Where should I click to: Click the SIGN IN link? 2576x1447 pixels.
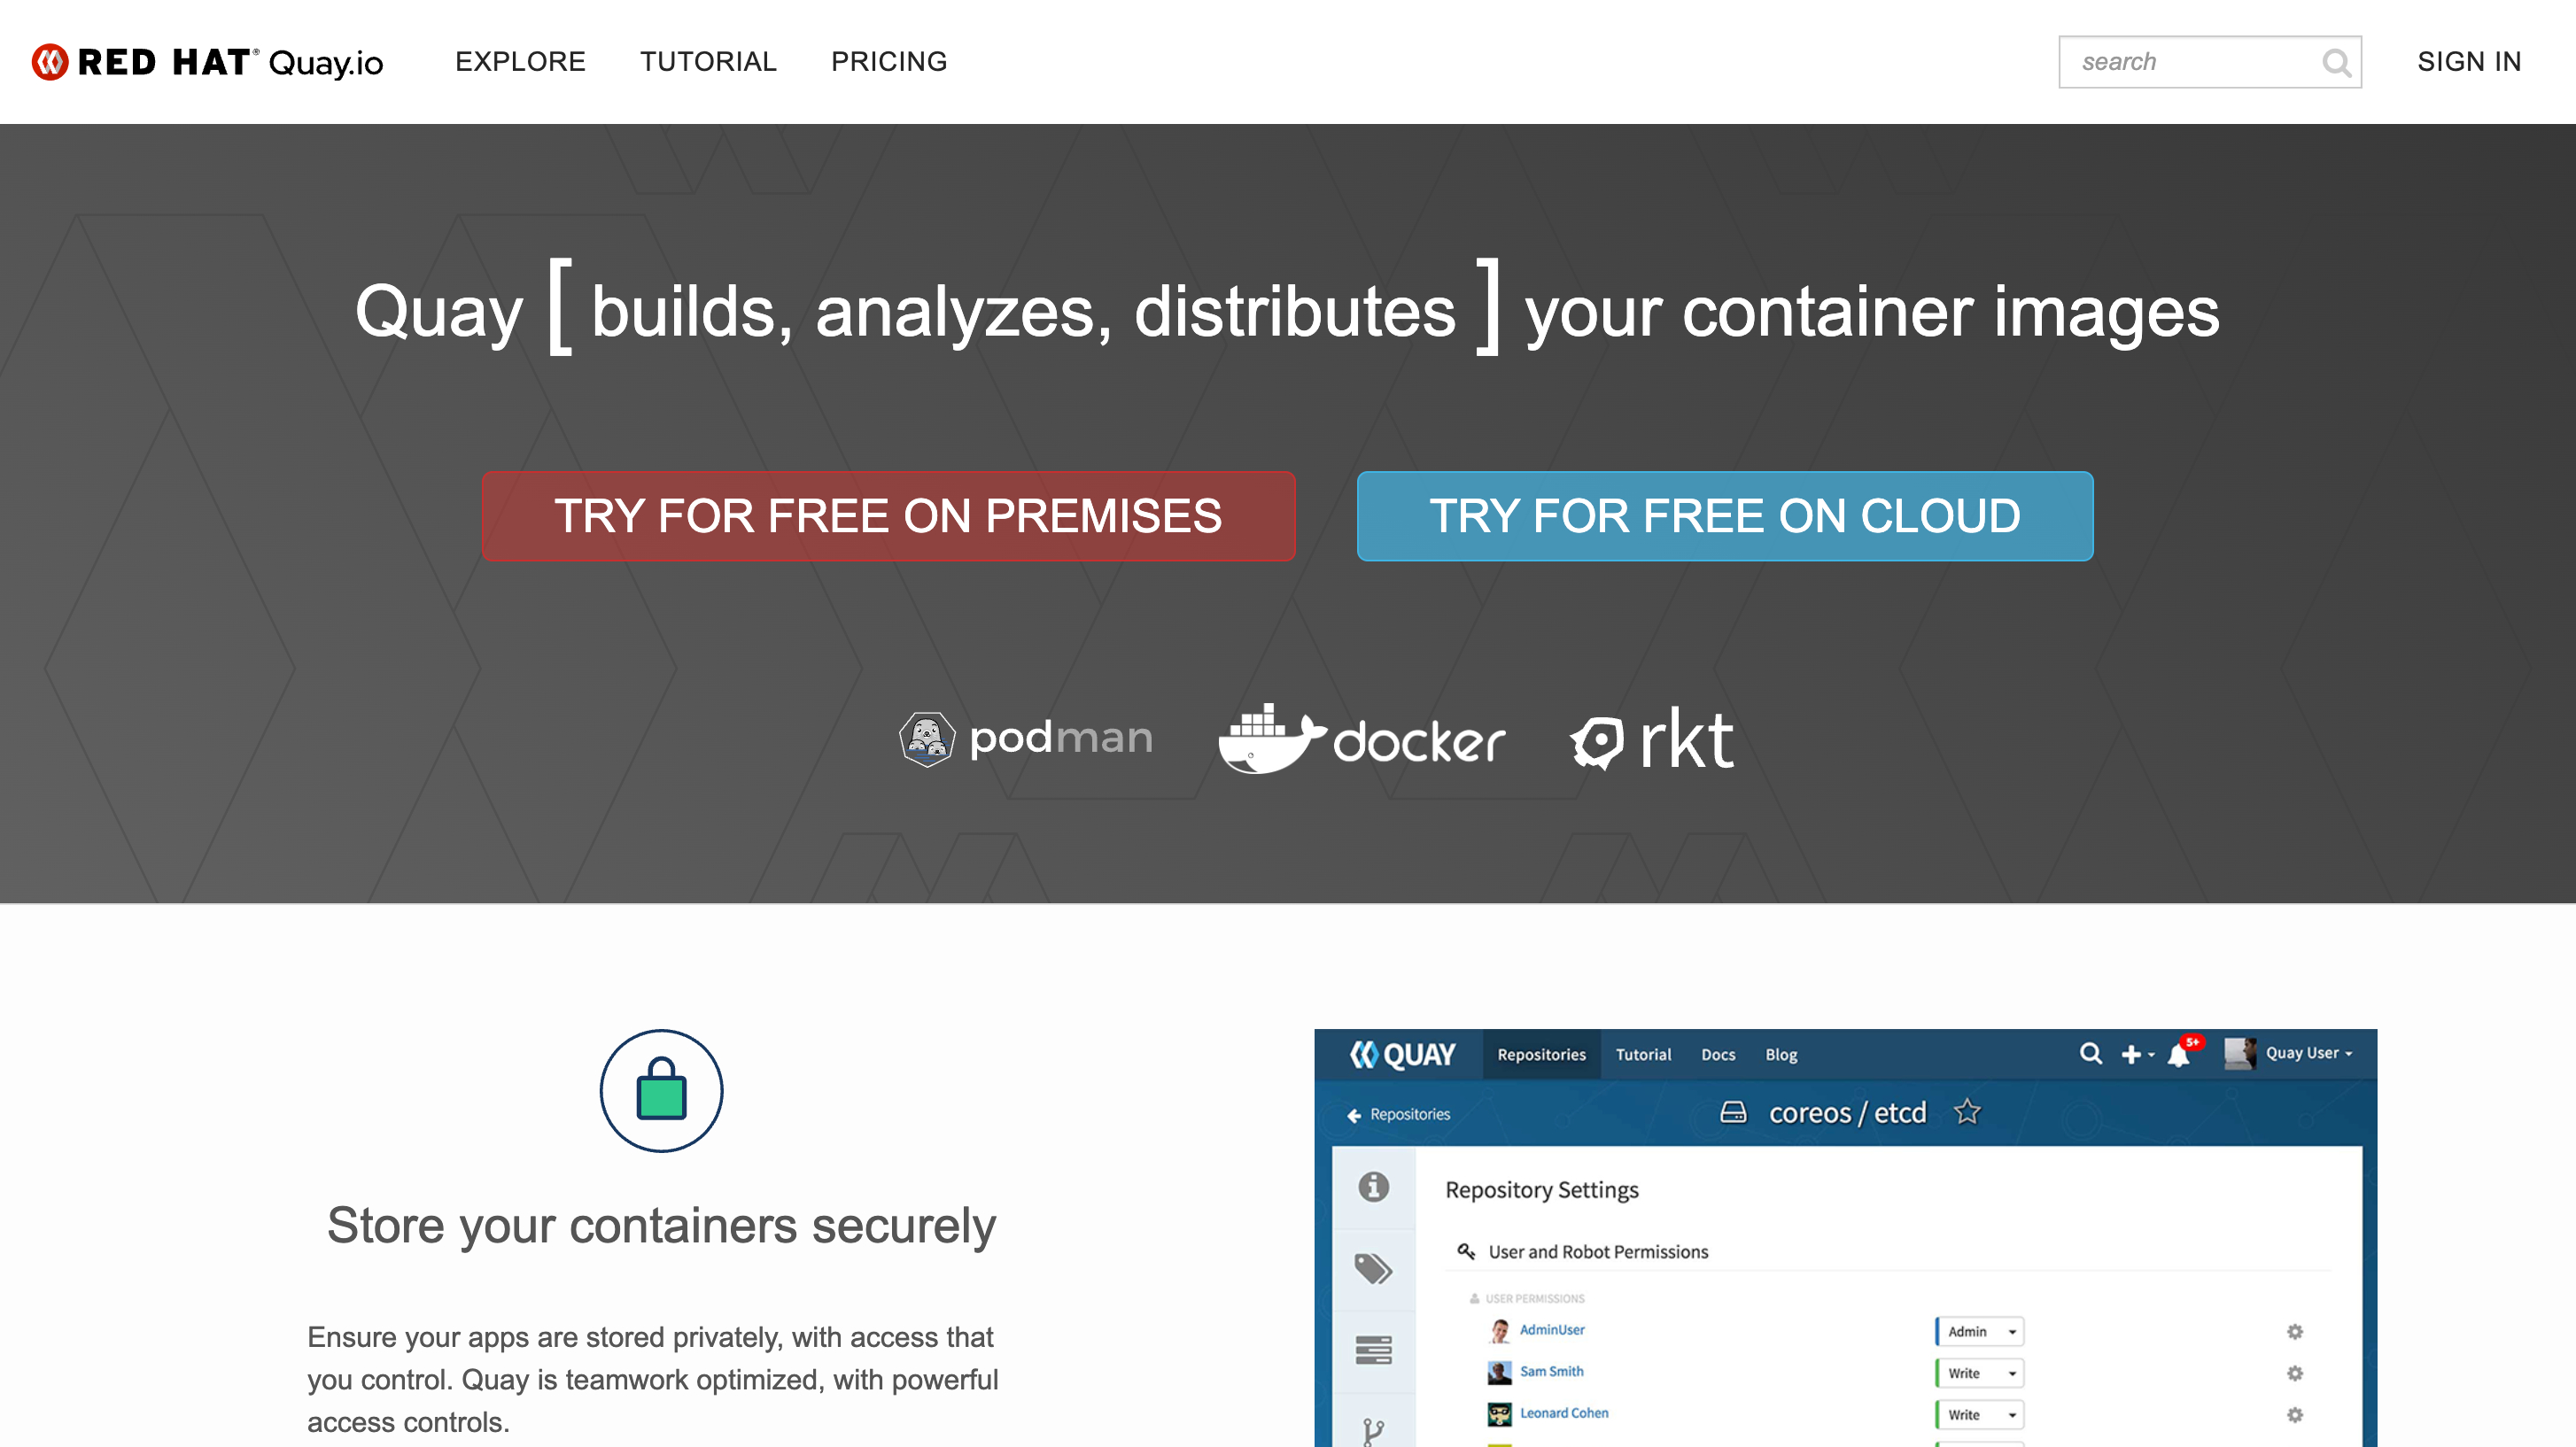[x=2471, y=60]
